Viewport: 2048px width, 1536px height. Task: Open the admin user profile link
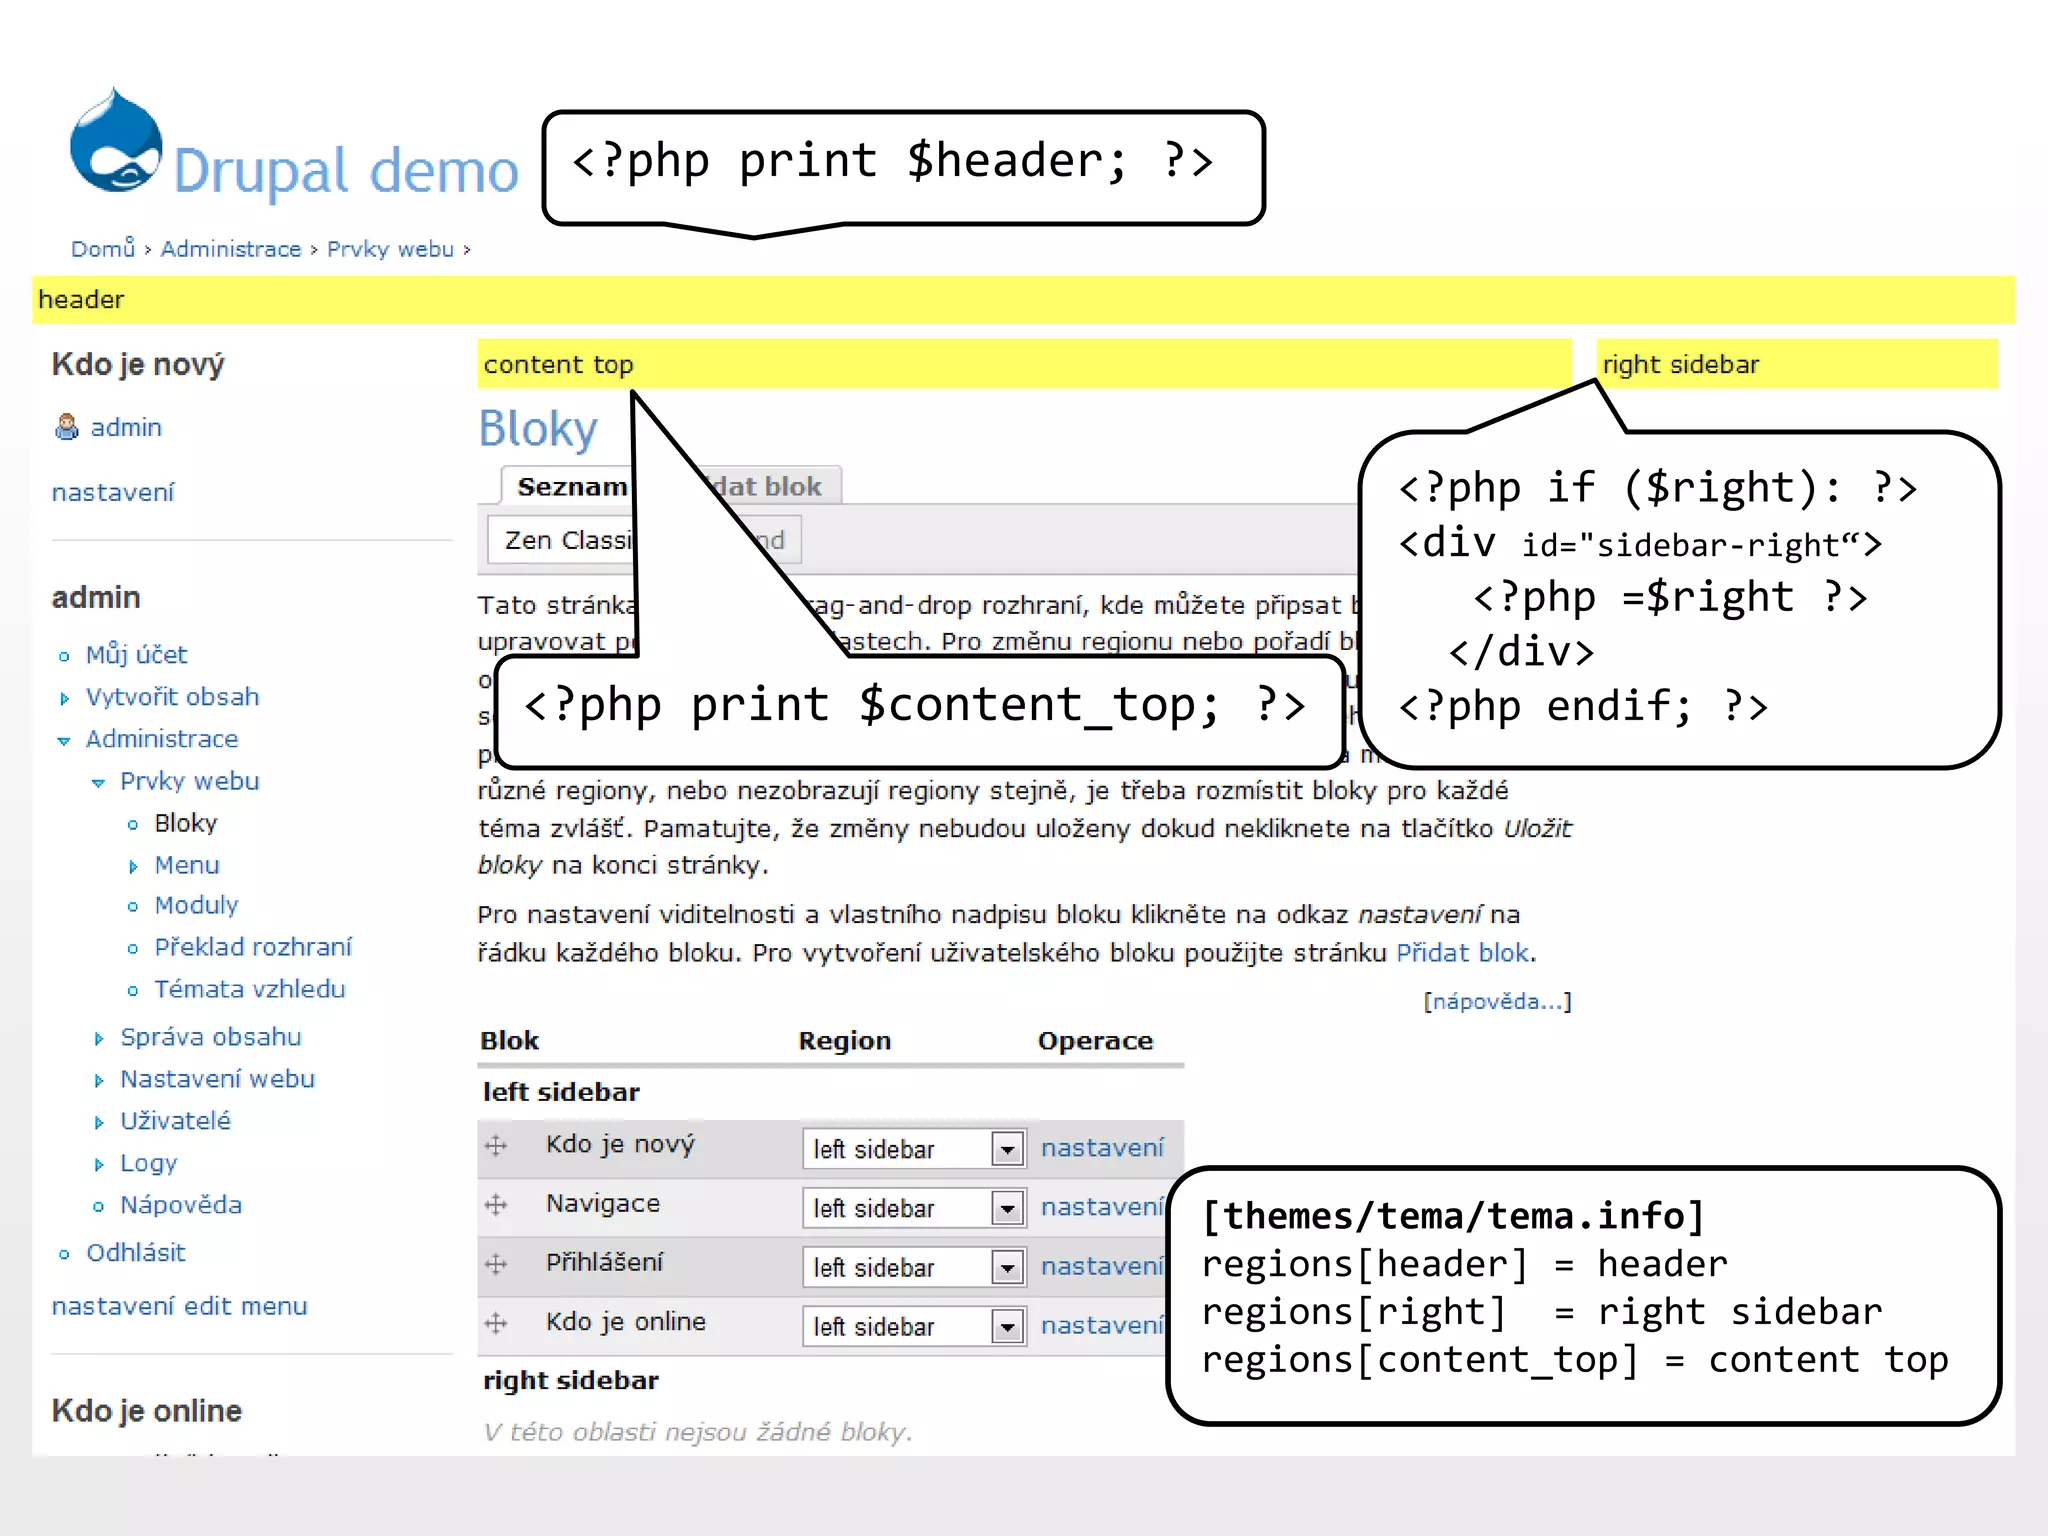(x=126, y=428)
